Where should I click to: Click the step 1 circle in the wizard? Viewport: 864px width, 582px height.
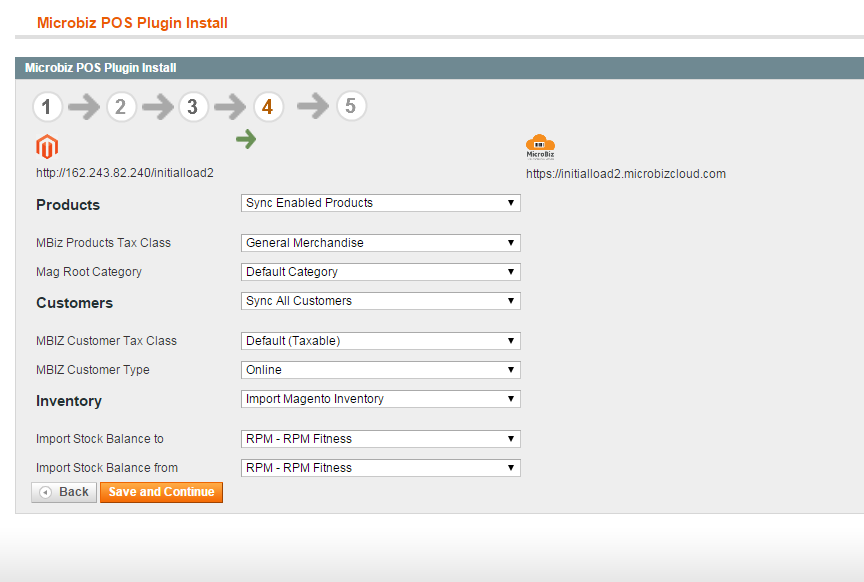point(47,106)
